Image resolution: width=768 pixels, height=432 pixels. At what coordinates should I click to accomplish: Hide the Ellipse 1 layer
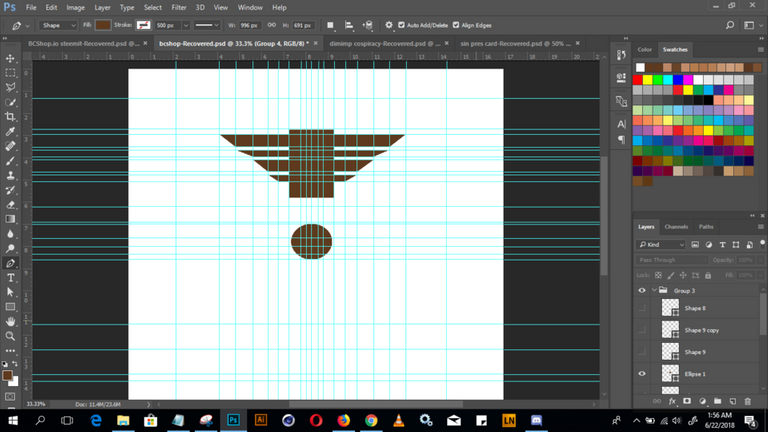[x=642, y=373]
